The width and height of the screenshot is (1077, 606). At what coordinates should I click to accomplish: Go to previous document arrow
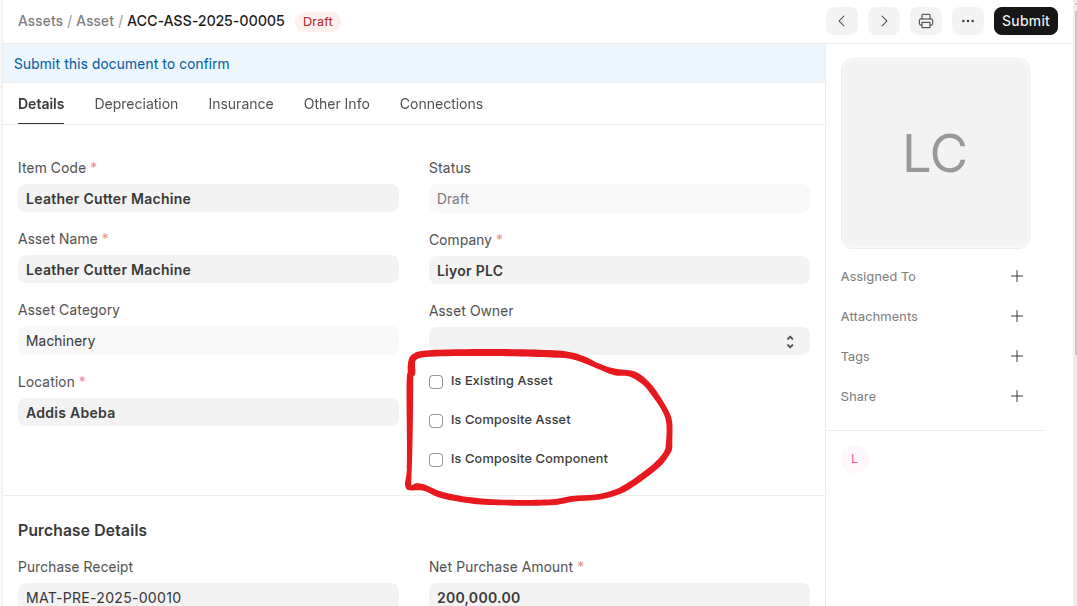[x=841, y=21]
